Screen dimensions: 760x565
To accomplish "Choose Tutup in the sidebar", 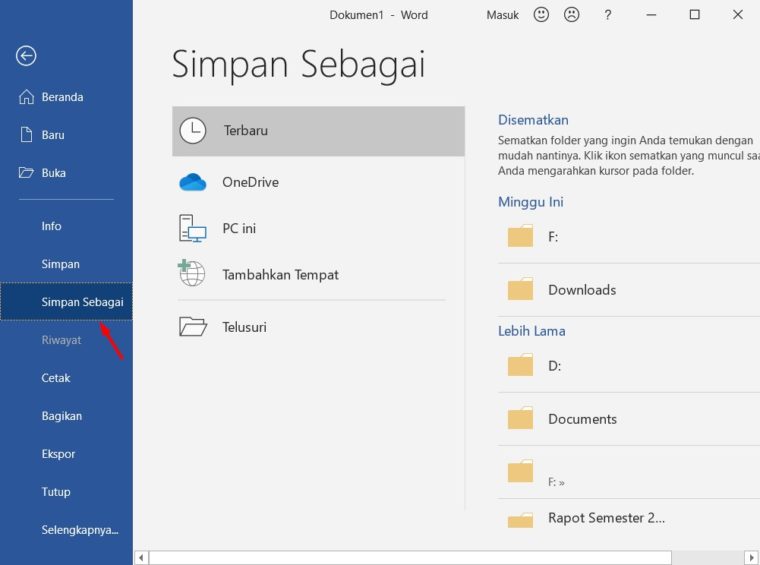I will coord(56,492).
